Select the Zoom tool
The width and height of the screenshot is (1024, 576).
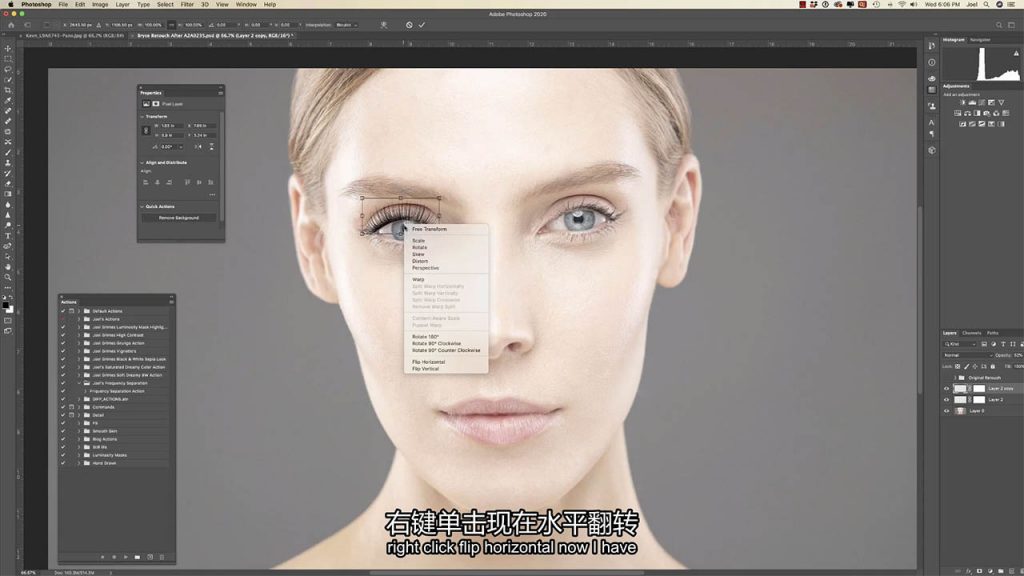(x=8, y=278)
